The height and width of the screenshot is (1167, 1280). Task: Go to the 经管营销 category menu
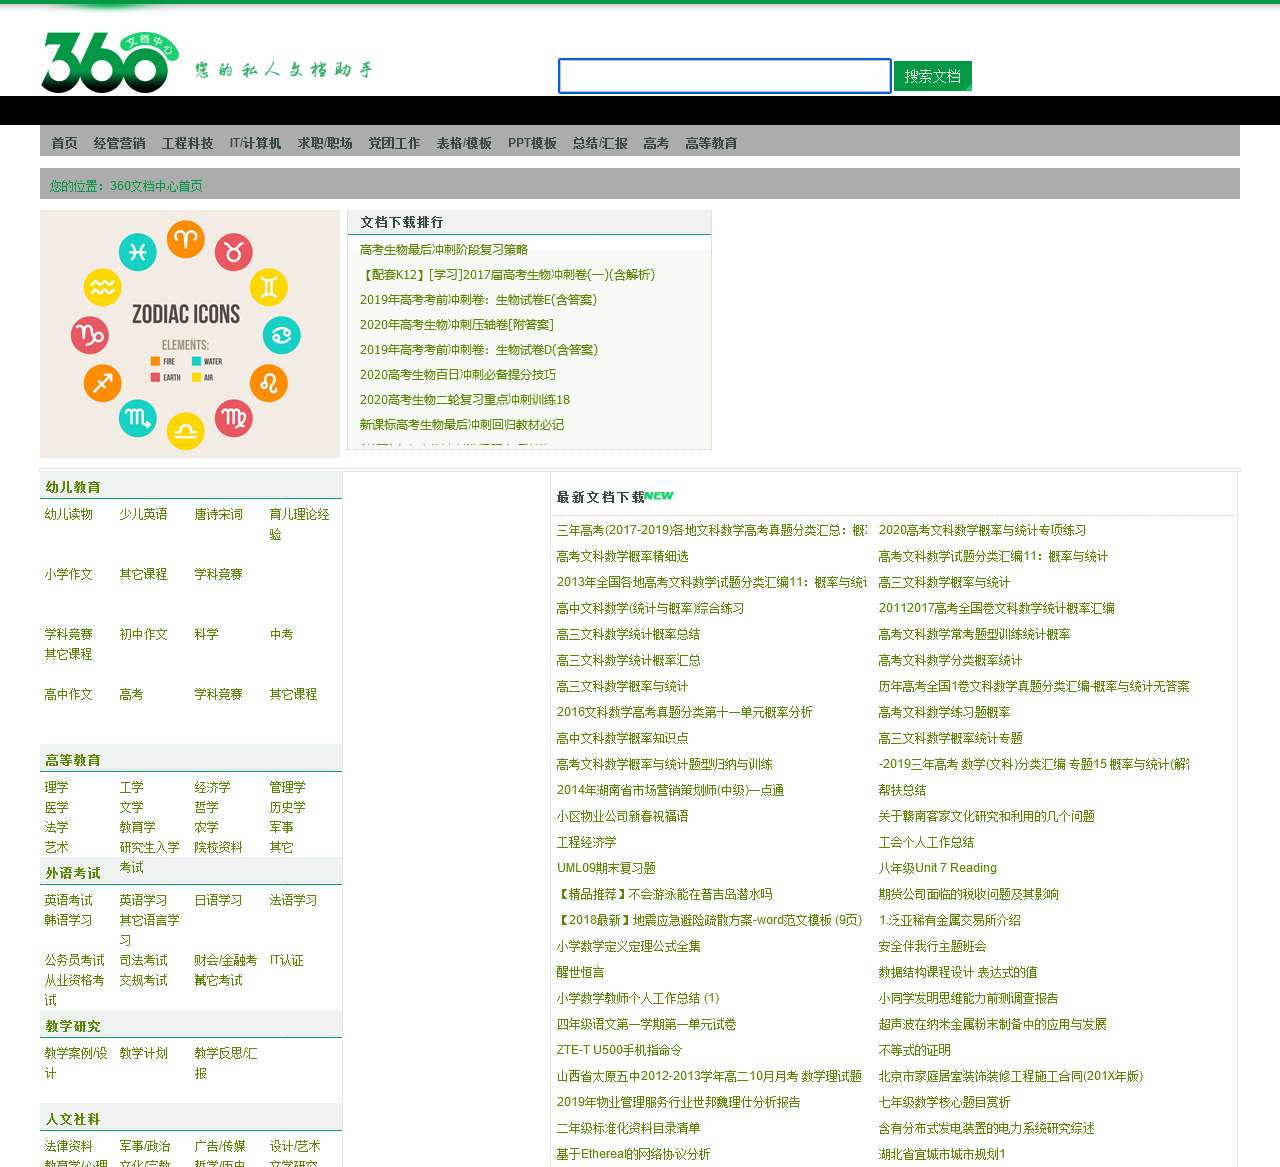pos(119,143)
